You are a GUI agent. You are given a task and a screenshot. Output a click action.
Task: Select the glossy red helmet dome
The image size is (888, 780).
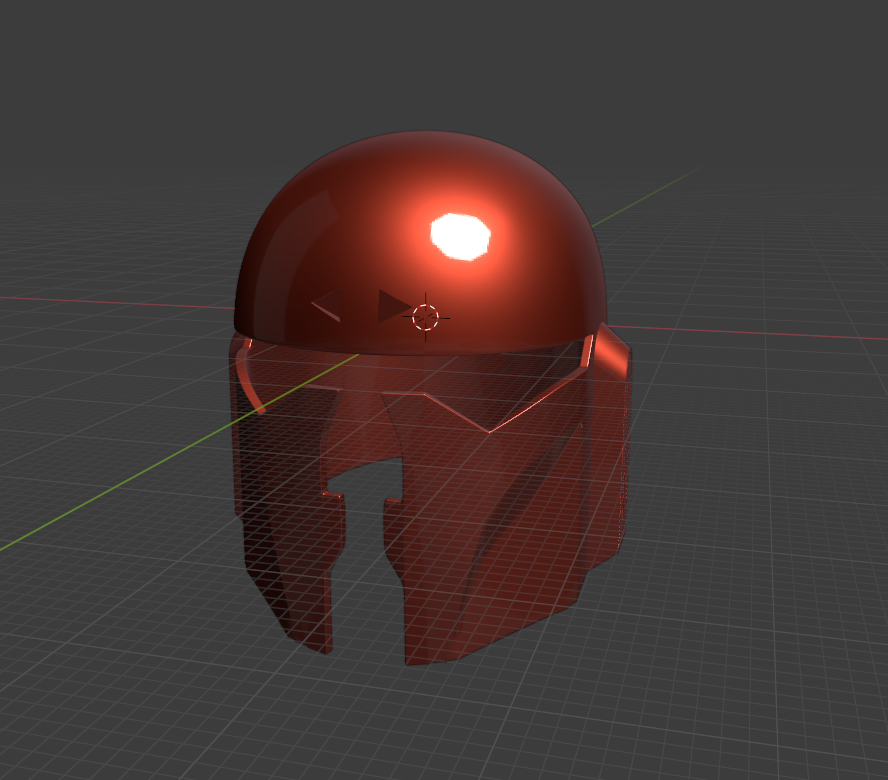pos(420,244)
